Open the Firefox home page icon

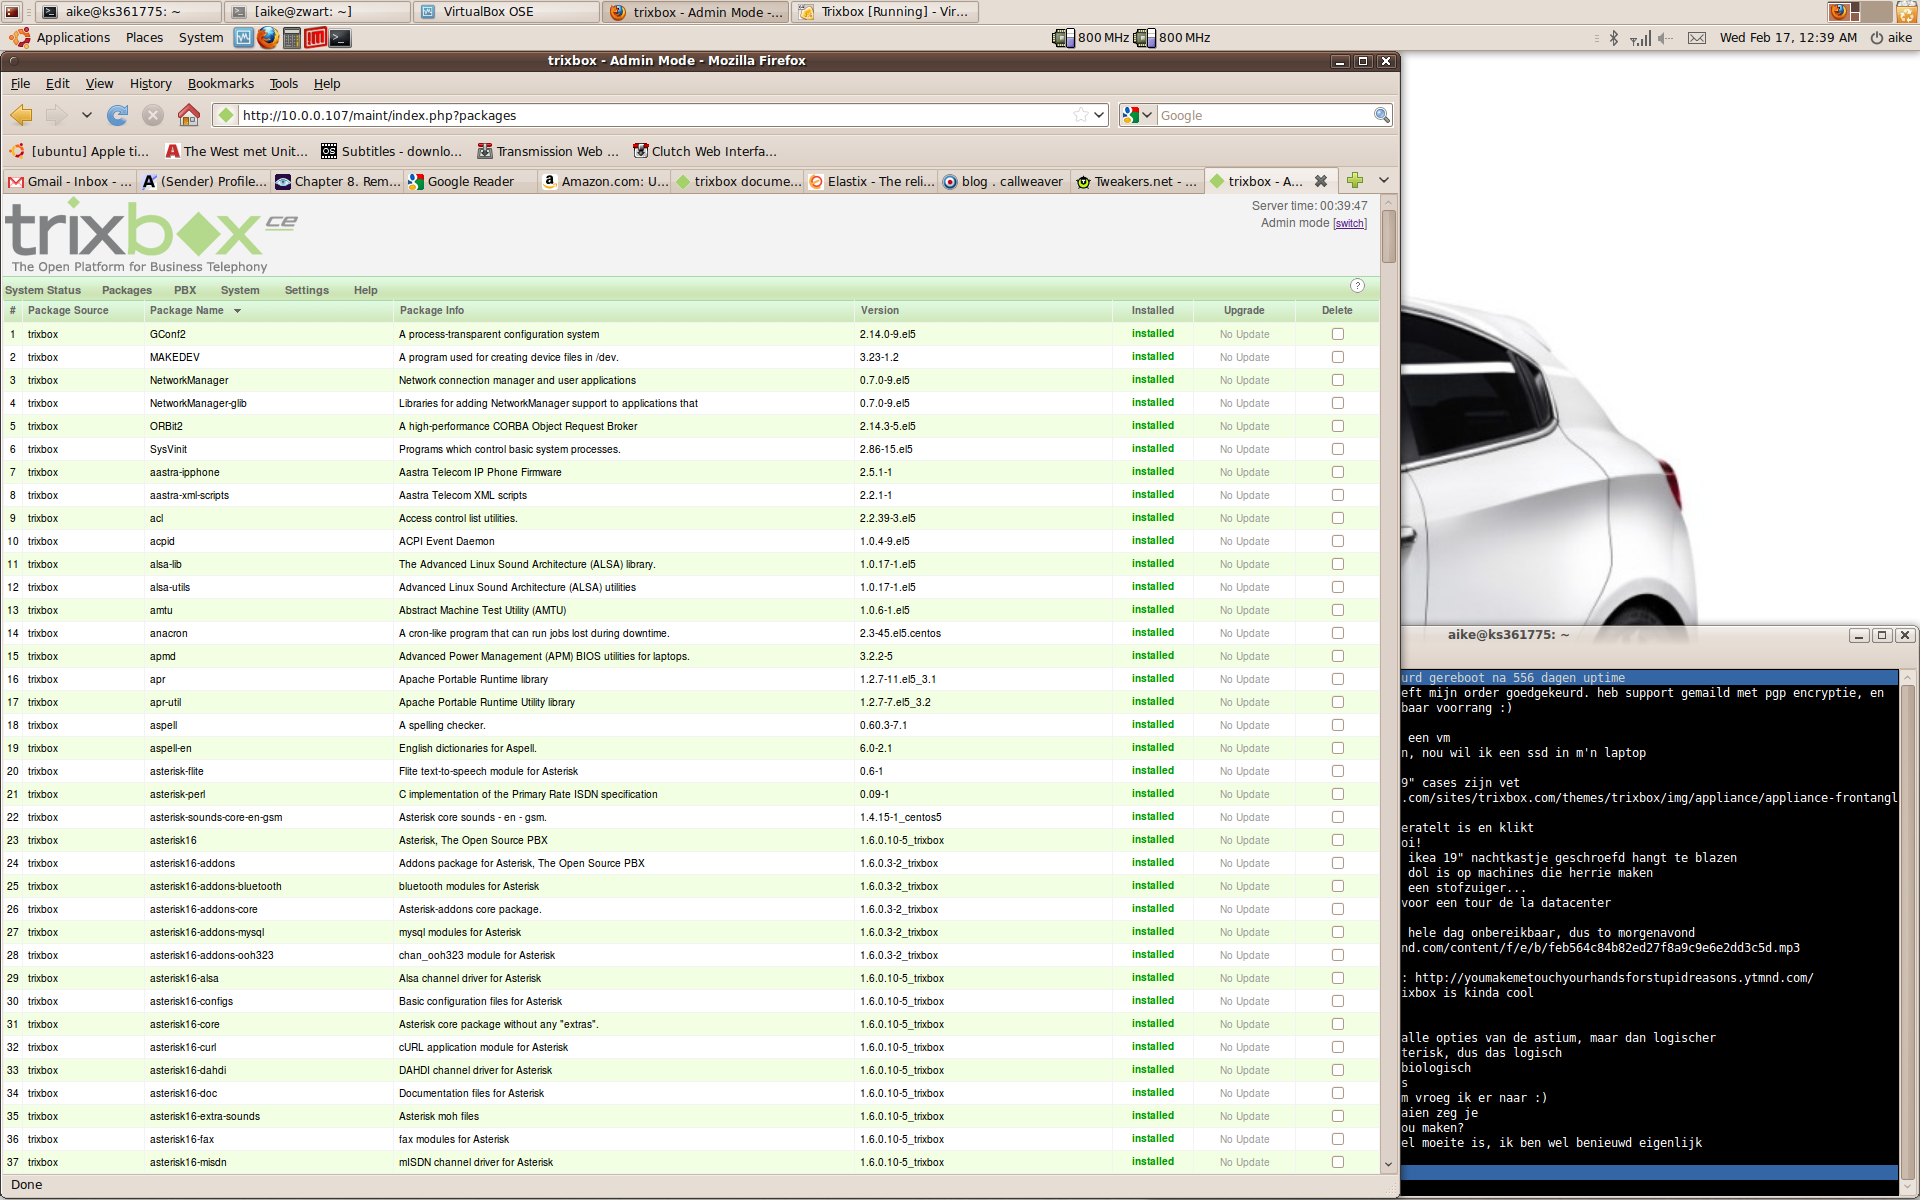[x=188, y=115]
